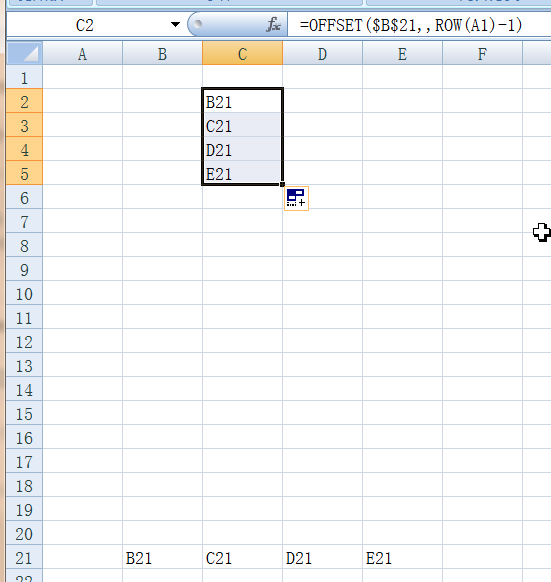
Task: Click cell D21 containing D21
Action: [322, 557]
